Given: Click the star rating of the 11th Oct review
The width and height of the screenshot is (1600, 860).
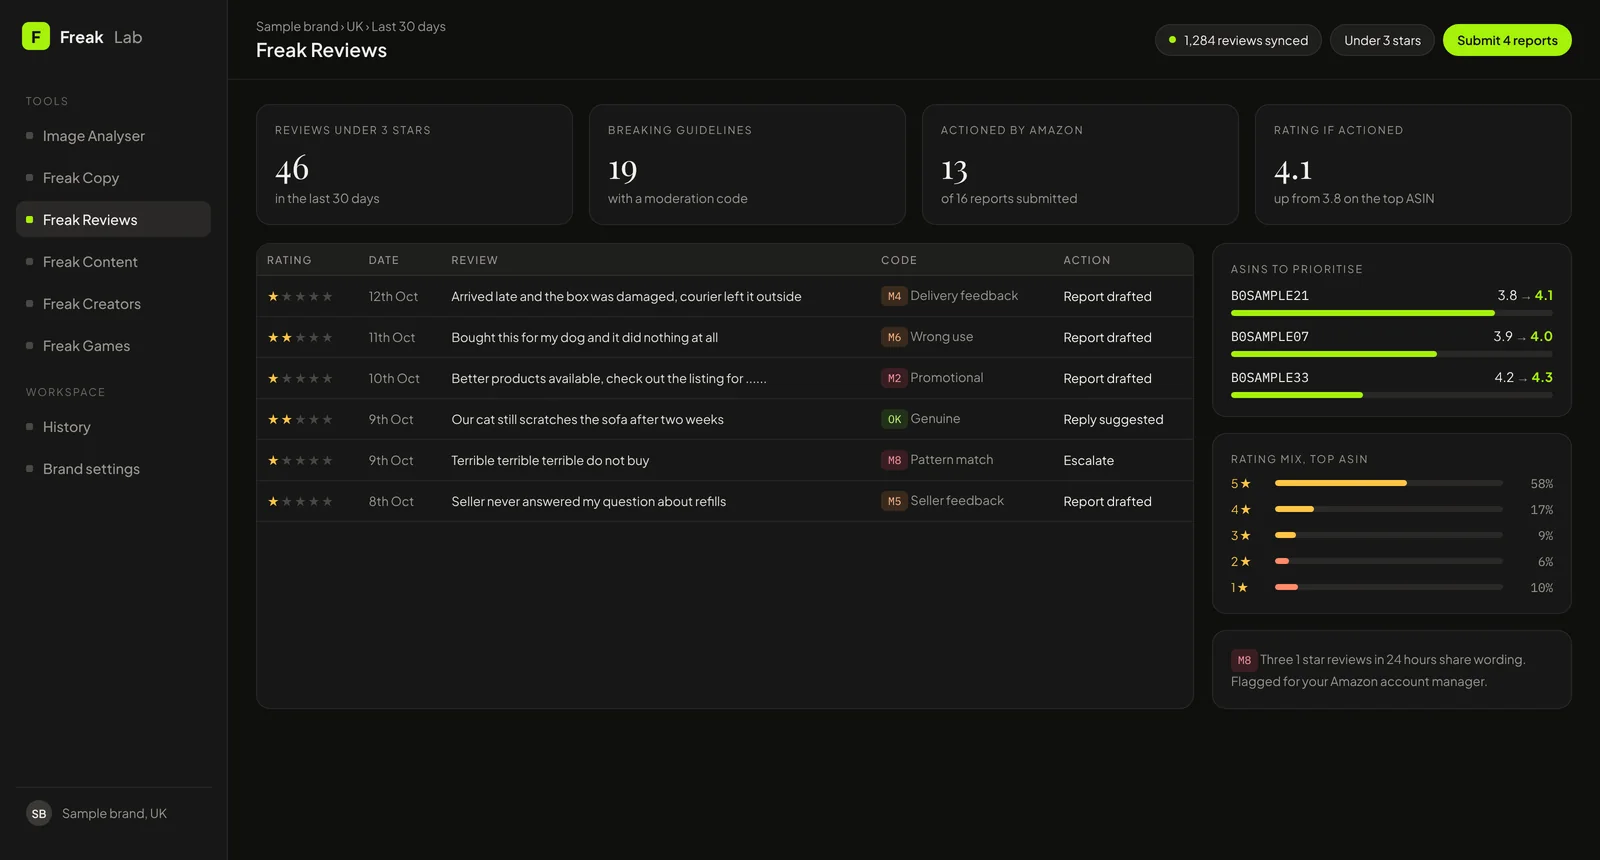Looking at the screenshot, I should [300, 338].
